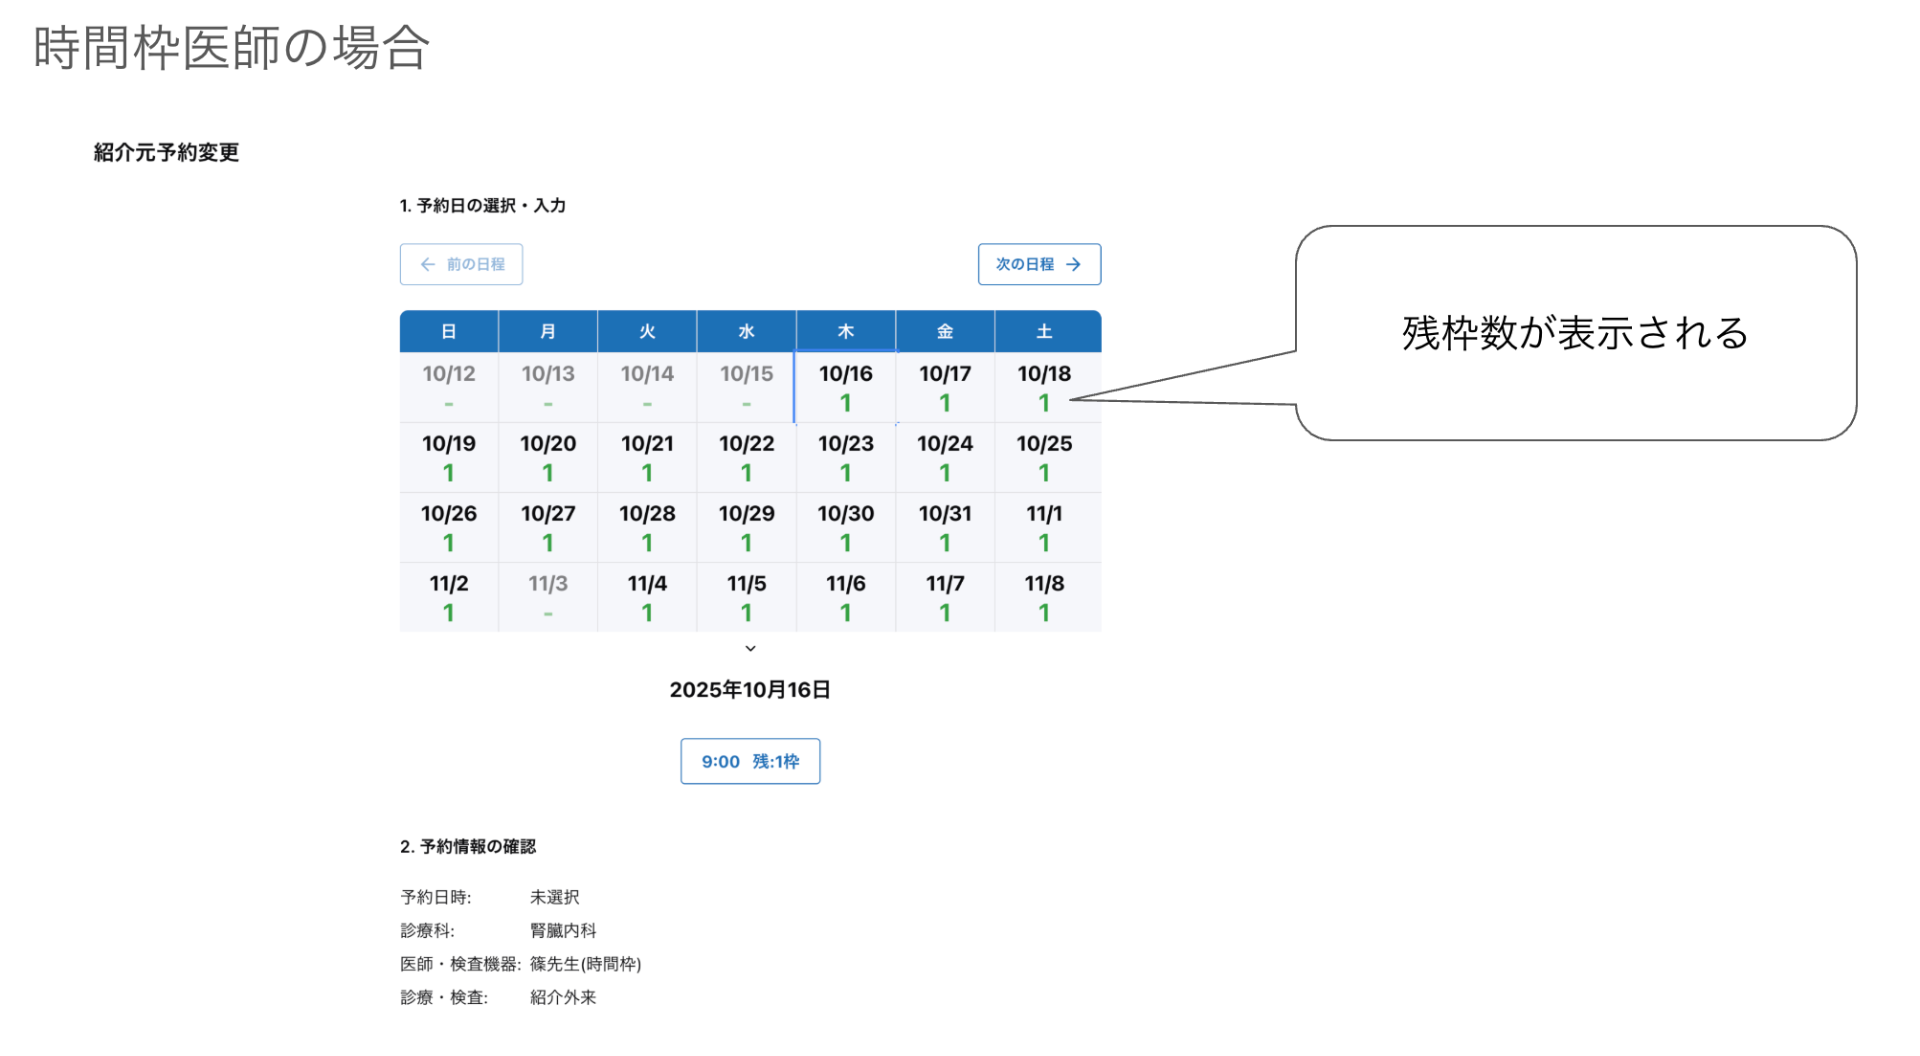This screenshot has width=1920, height=1056.
Task: Select the 10/29 Wednesday date cell
Action: pyautogui.click(x=746, y=527)
